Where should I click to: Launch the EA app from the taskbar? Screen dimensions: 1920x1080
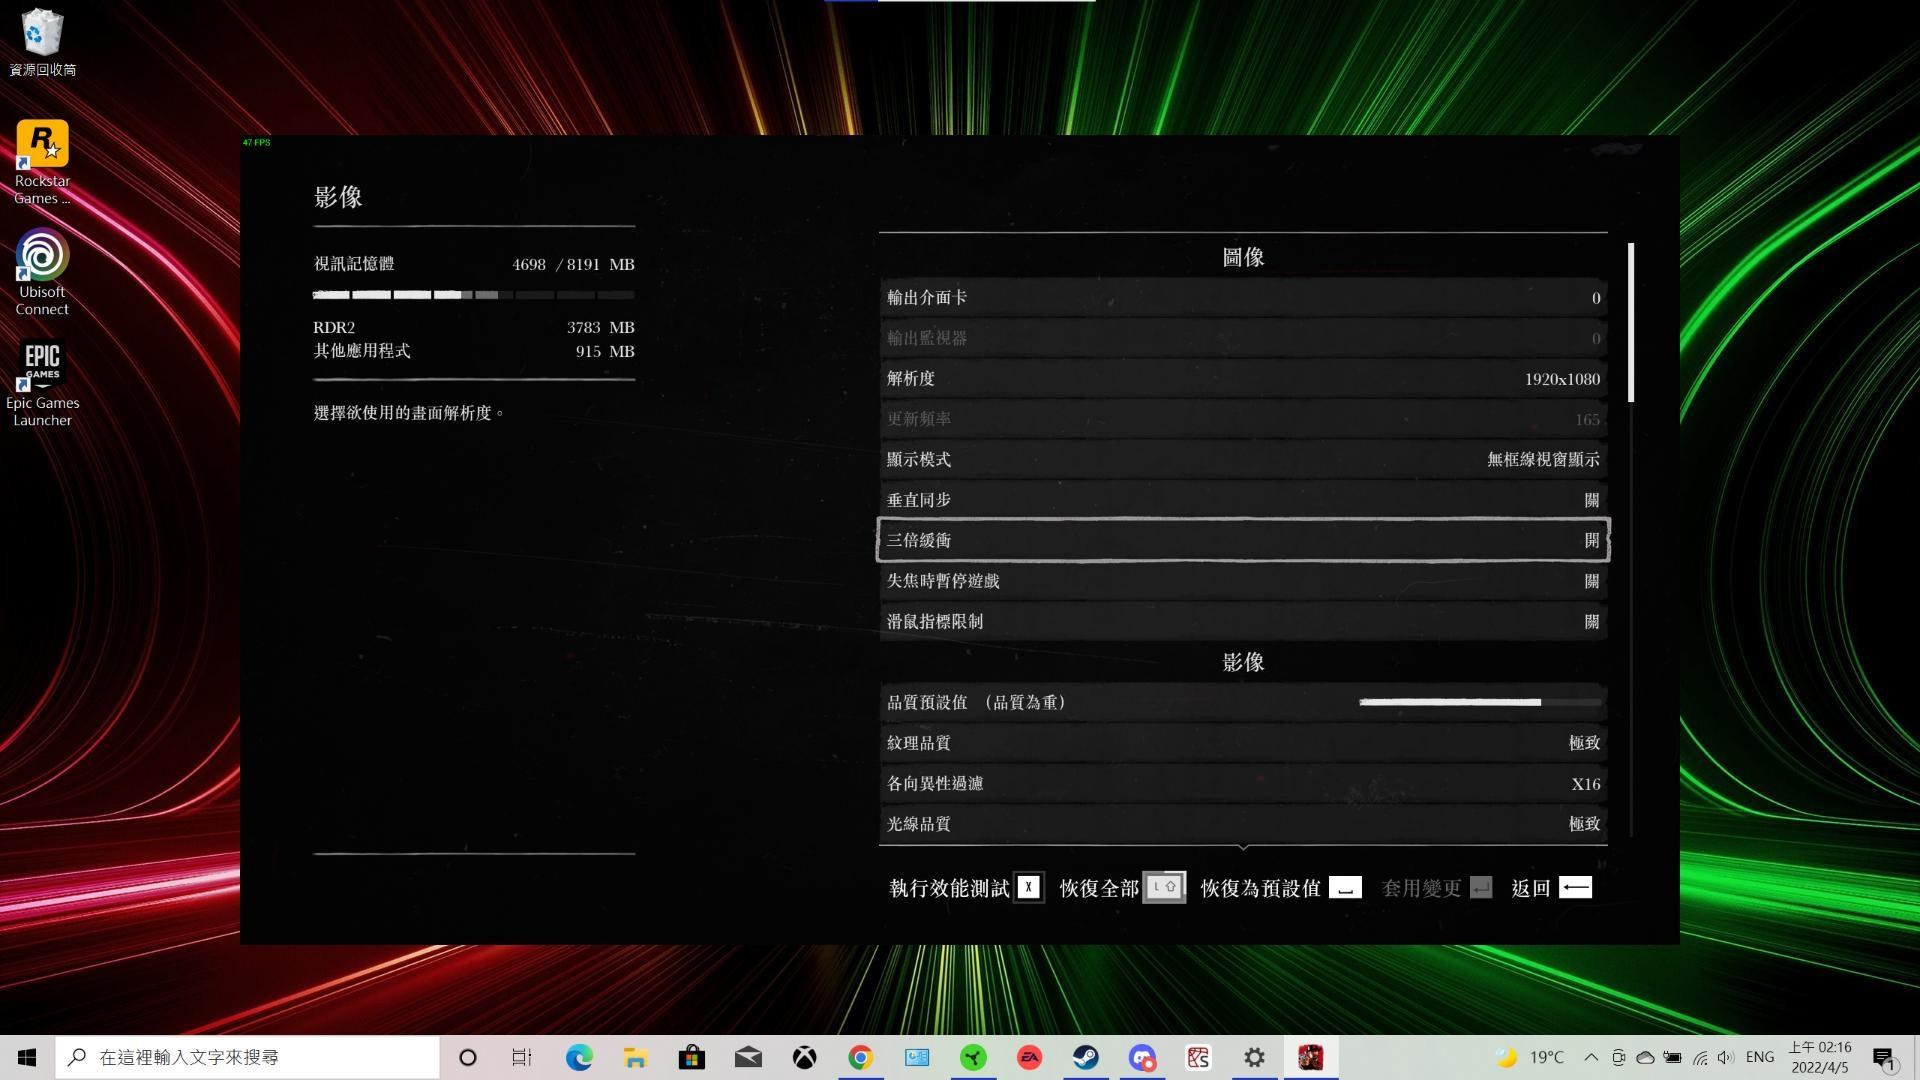[x=1029, y=1057]
